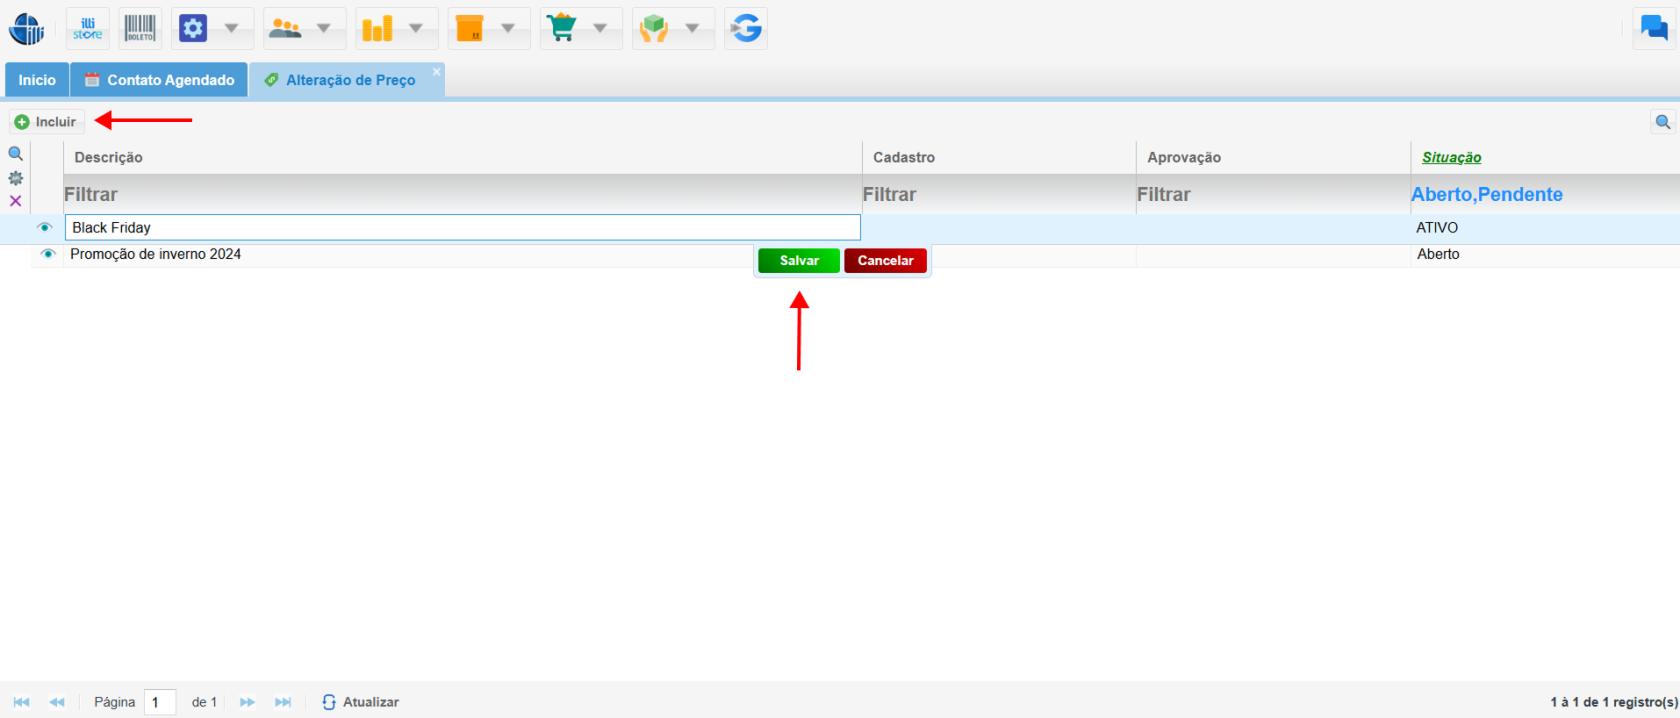Click the blue G sync icon
The image size is (1680, 718).
tap(746, 29)
